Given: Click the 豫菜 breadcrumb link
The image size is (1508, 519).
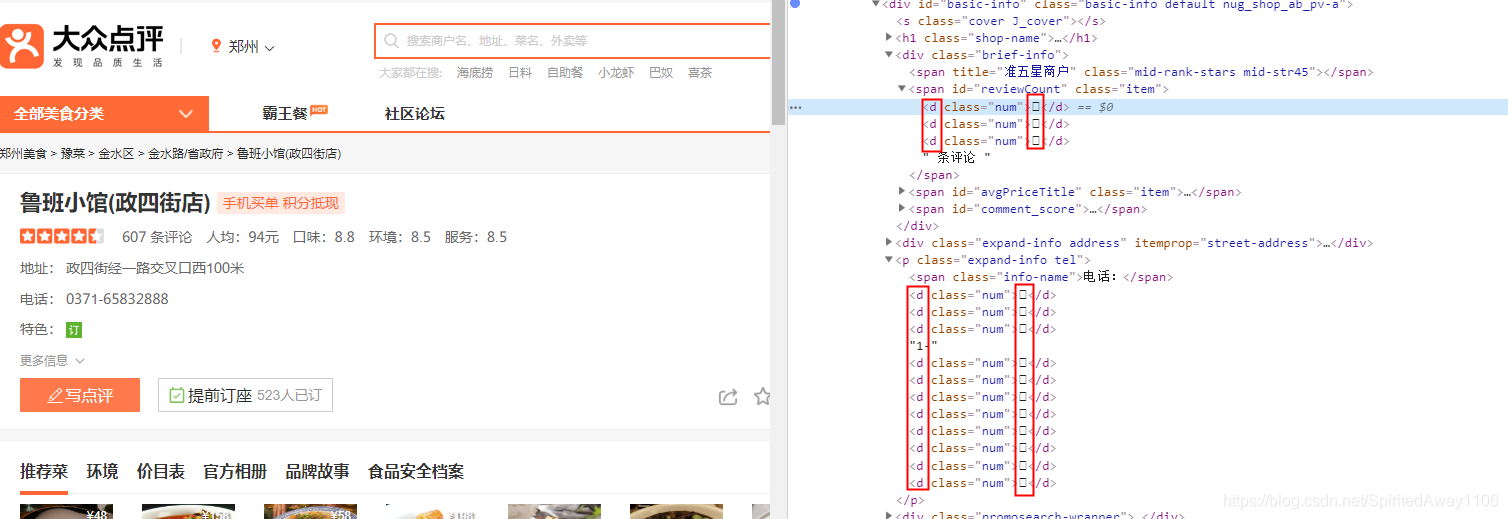Looking at the screenshot, I should 73,153.
